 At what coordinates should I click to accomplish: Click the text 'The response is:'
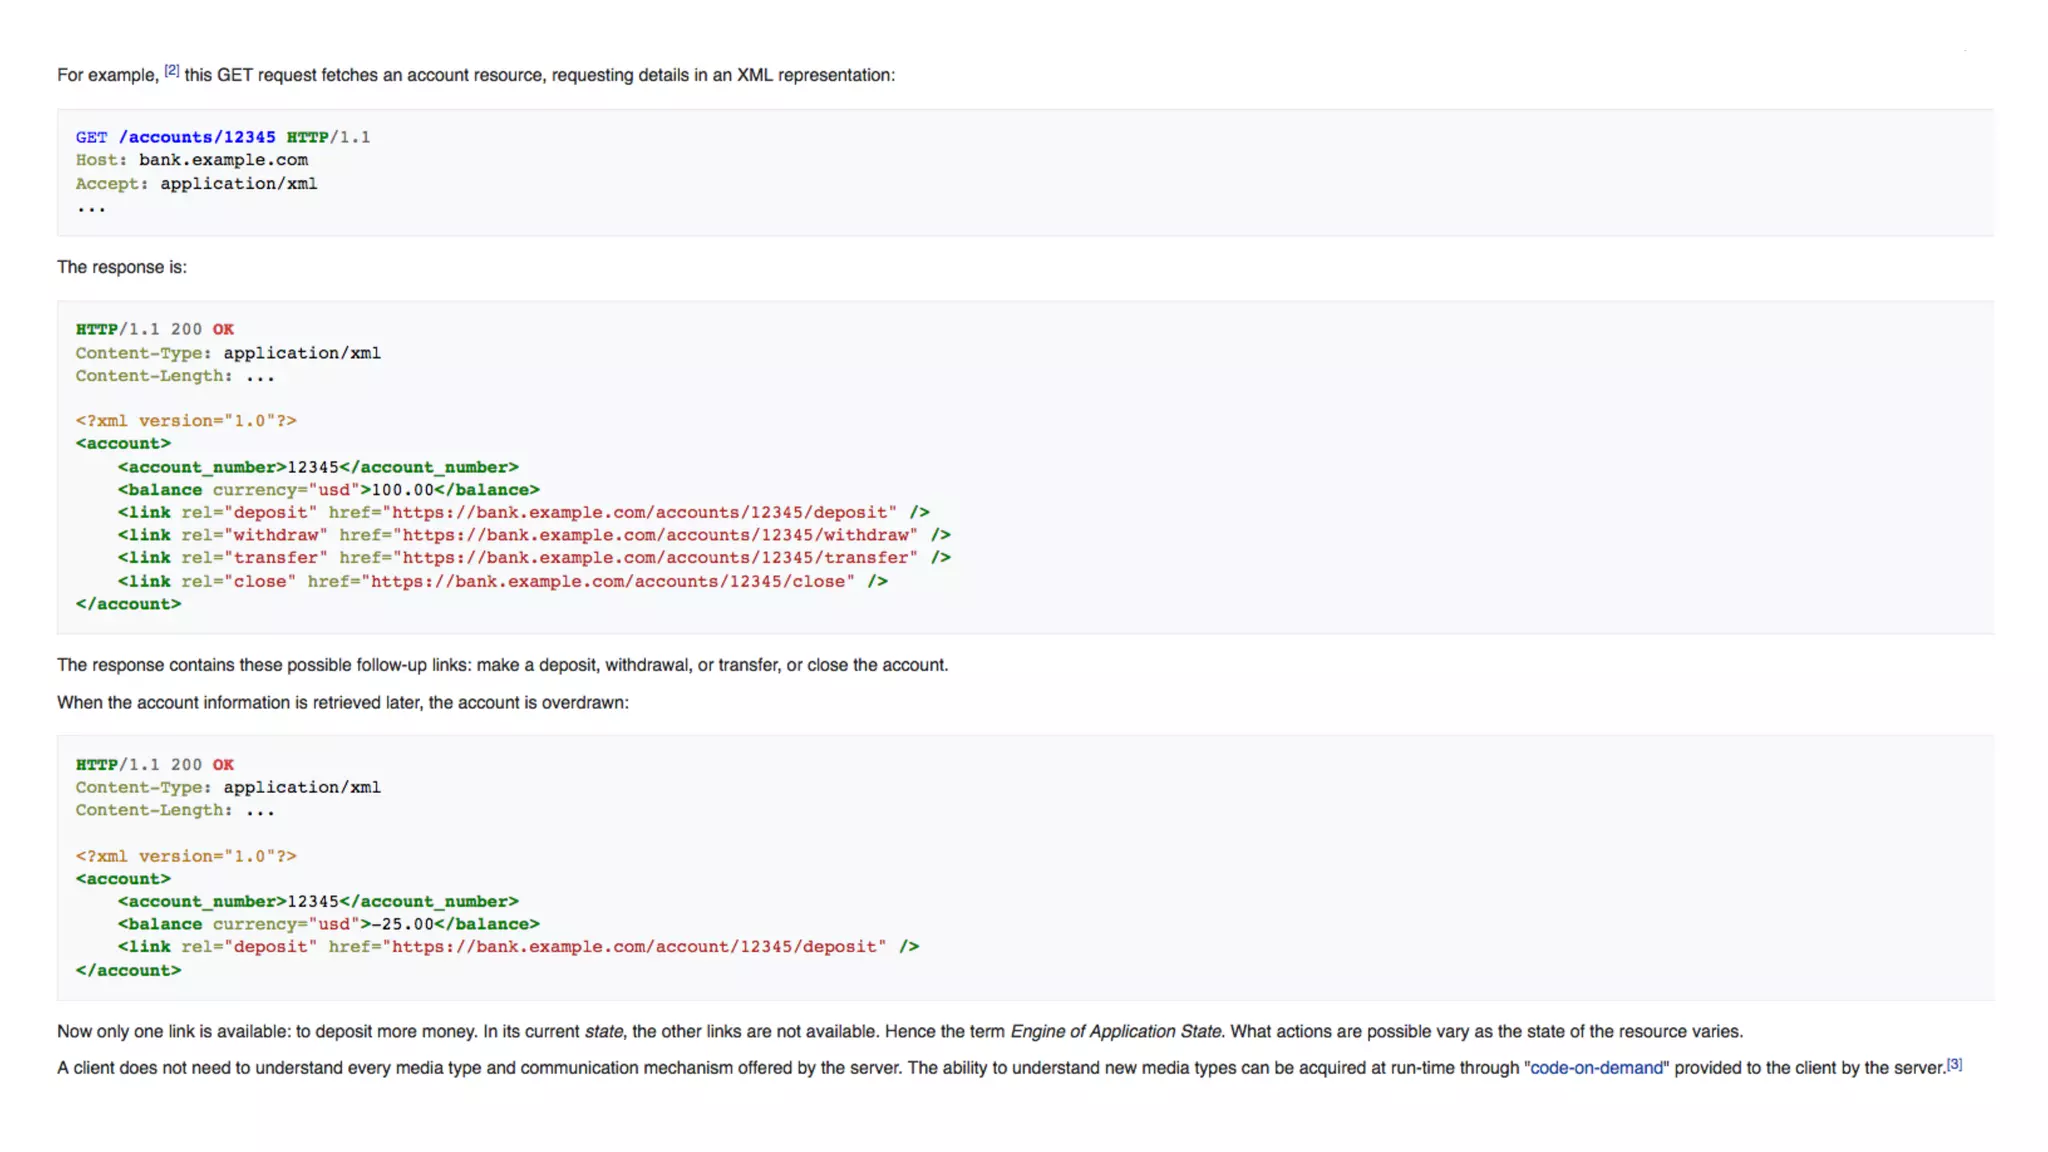point(122,267)
